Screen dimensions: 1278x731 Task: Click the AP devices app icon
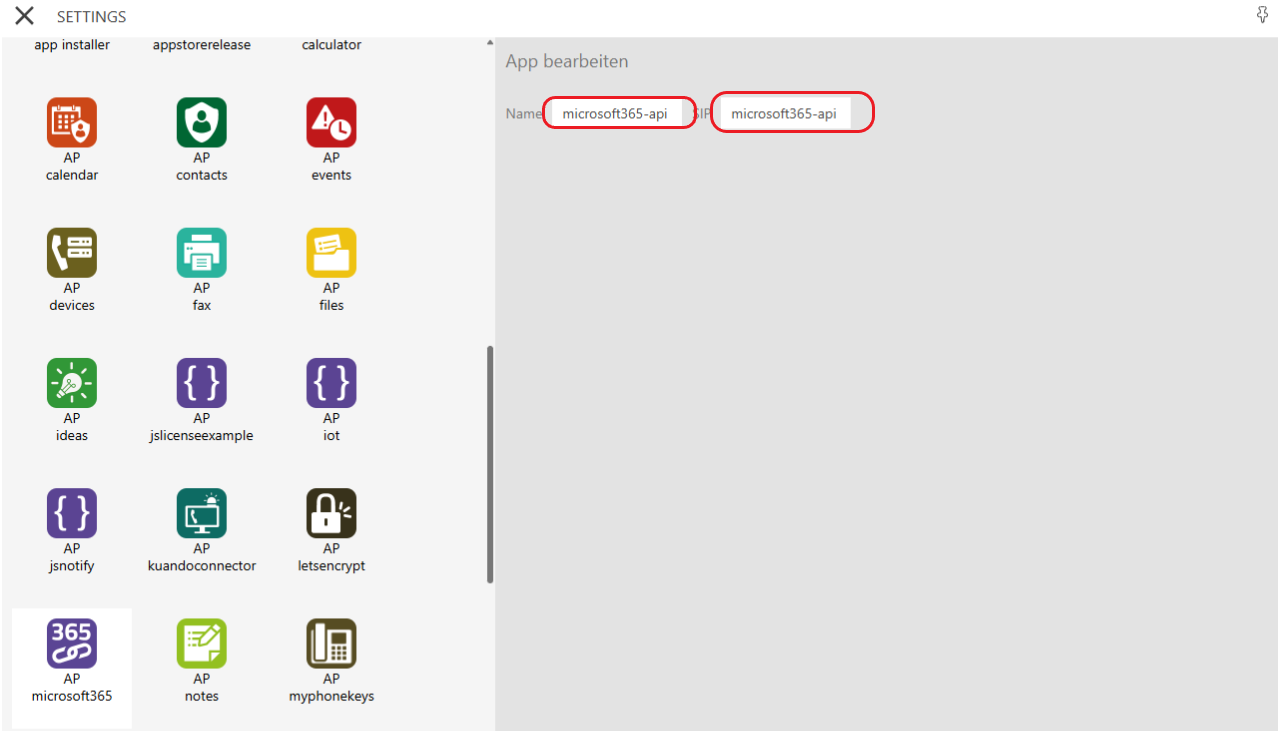point(72,253)
